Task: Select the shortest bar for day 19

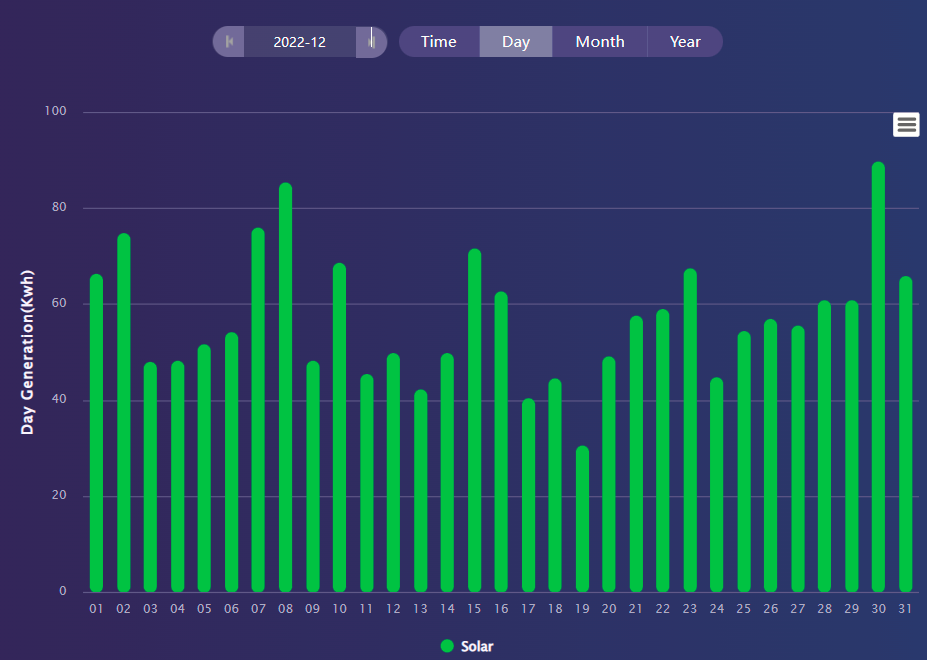Action: coord(582,520)
